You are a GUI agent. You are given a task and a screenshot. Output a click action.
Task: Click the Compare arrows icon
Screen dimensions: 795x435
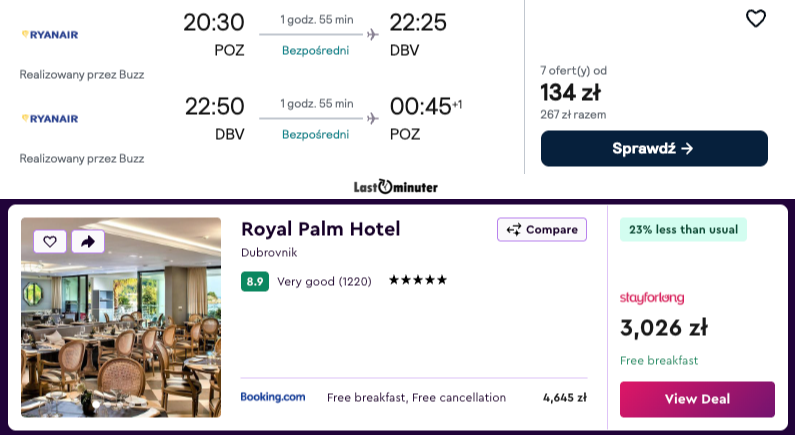click(x=514, y=230)
